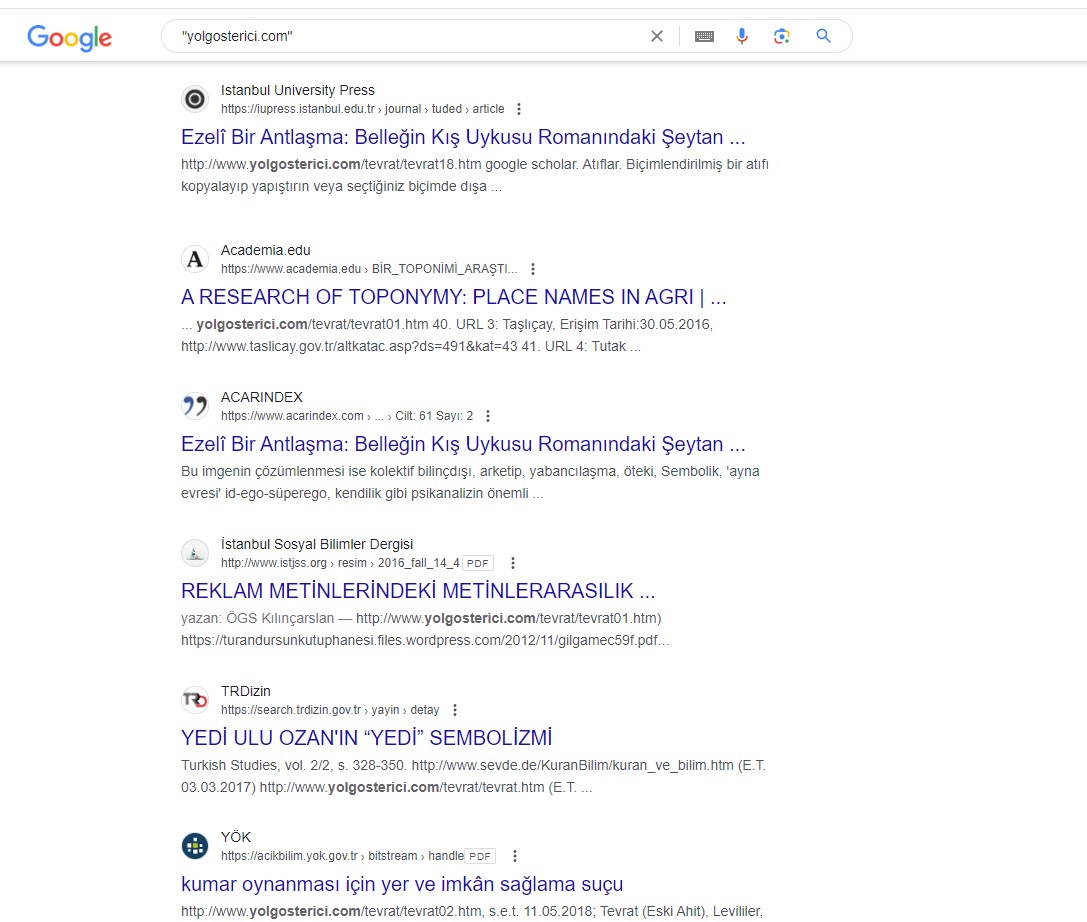Click snippet mentioning tevrat02.htm, s.e.t. 11.05.2018
The height and width of the screenshot is (922, 1087).
471,912
